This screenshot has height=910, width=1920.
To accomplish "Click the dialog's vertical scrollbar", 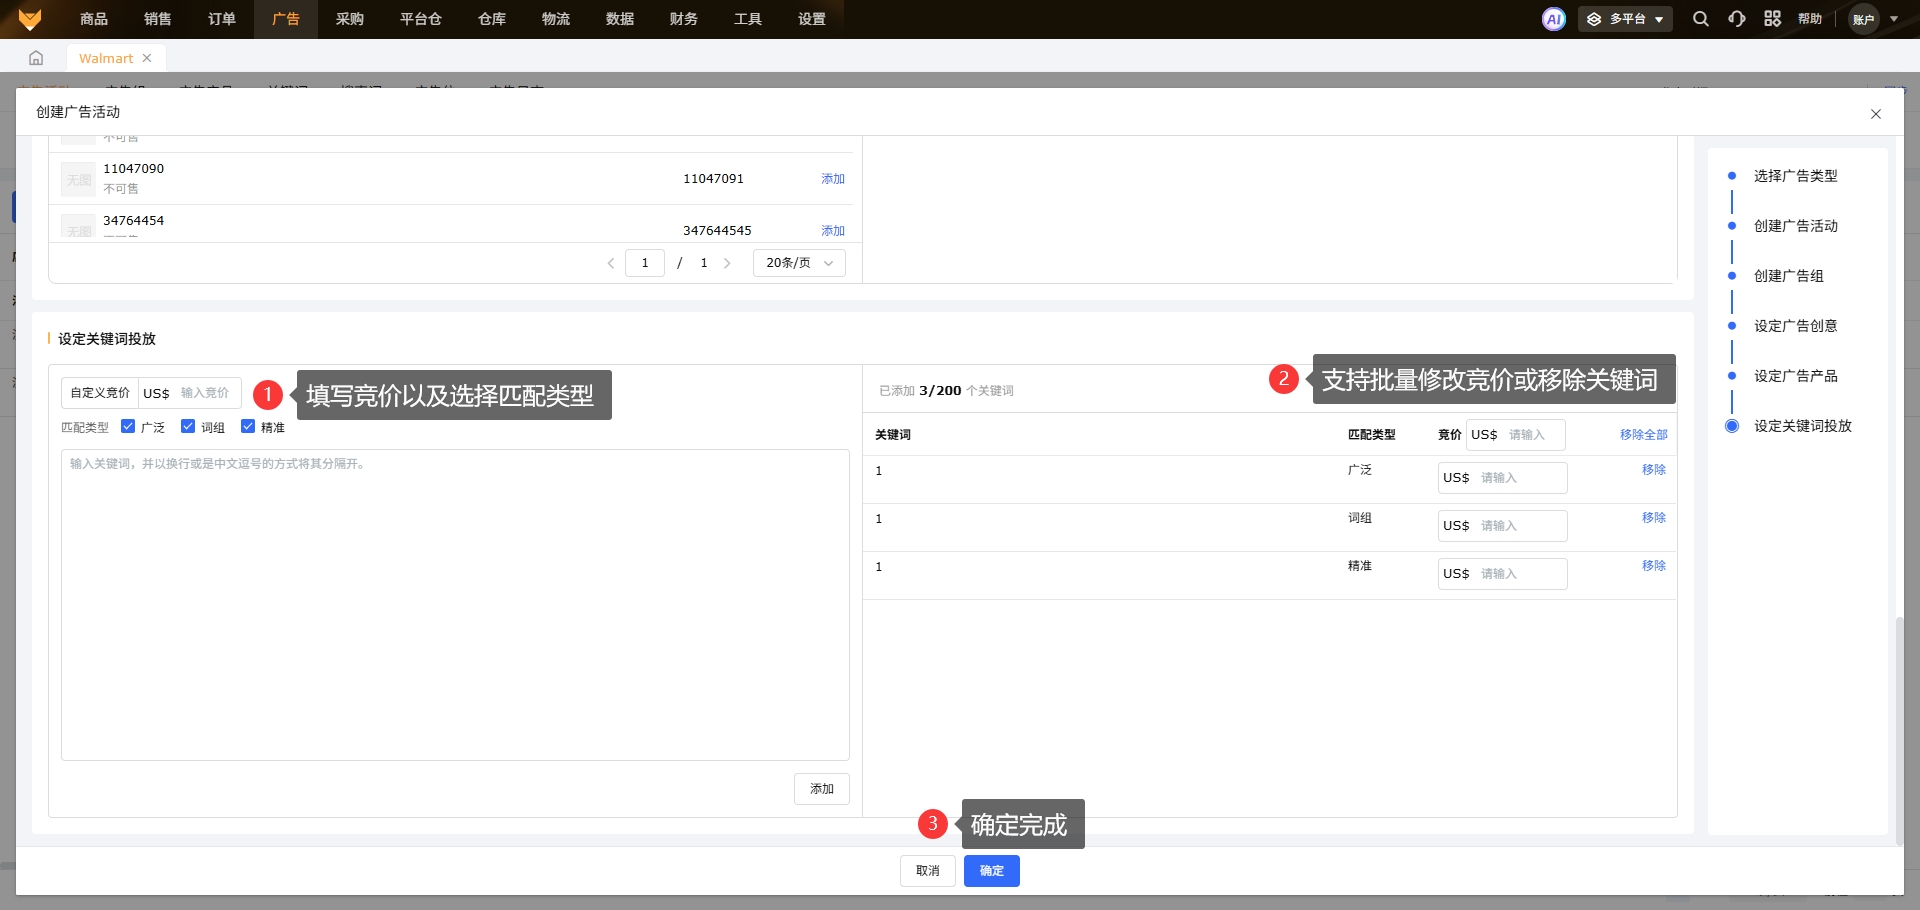I will pos(1899,730).
